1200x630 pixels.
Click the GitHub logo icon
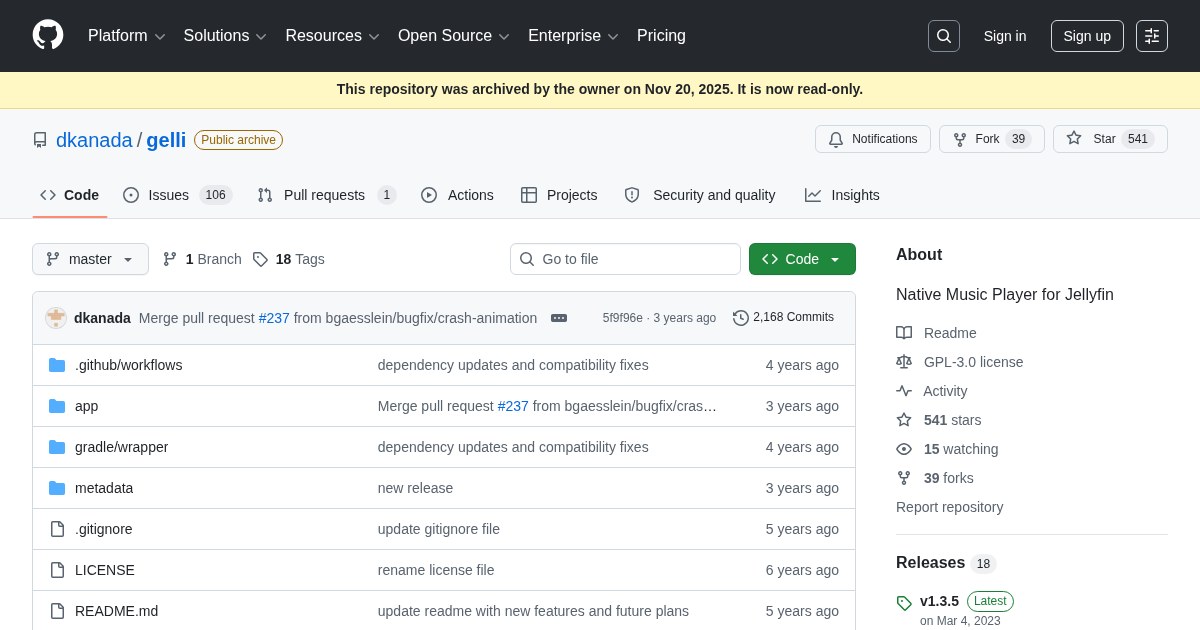pos(48,35)
